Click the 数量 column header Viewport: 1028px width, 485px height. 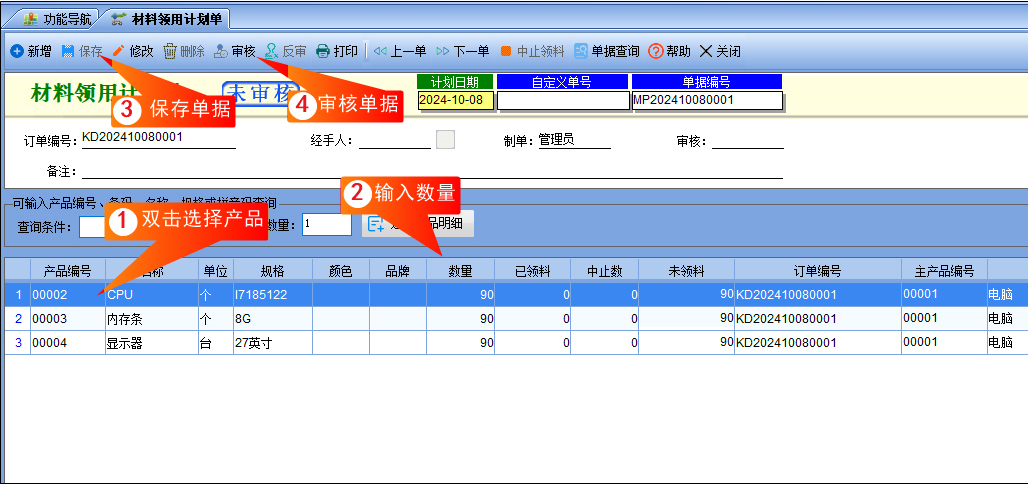click(x=460, y=271)
